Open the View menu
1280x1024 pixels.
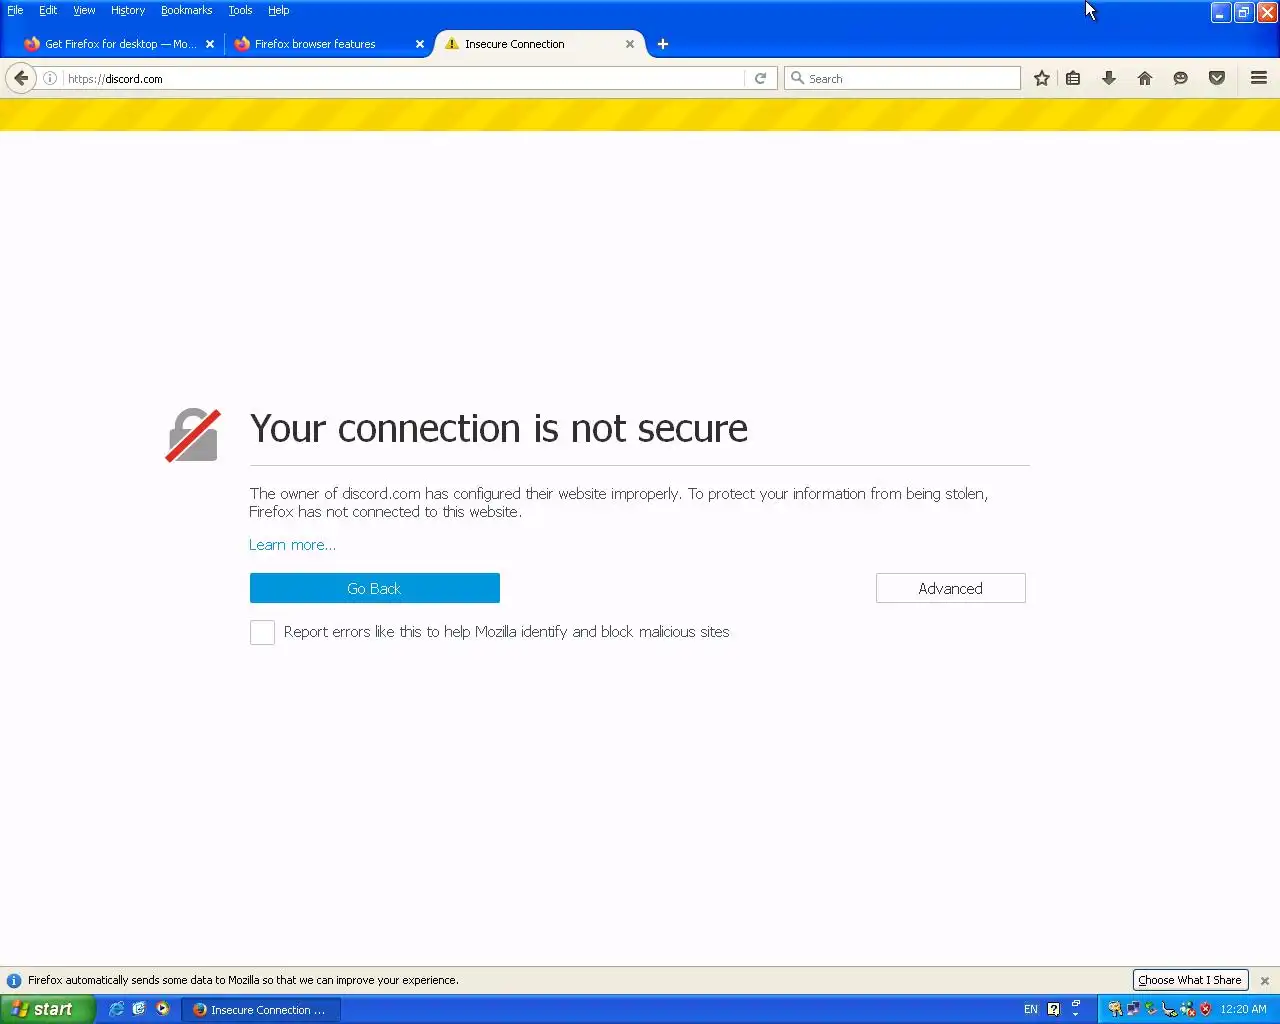[x=84, y=10]
